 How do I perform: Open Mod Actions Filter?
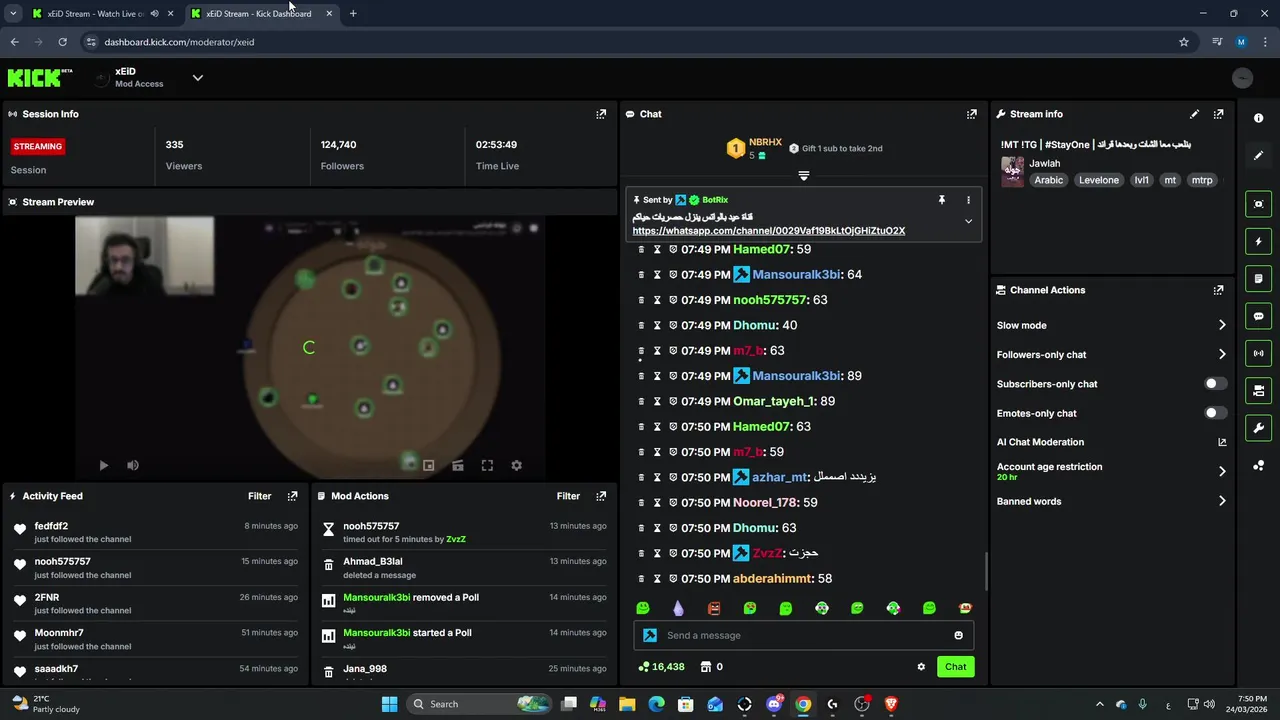pyautogui.click(x=568, y=496)
